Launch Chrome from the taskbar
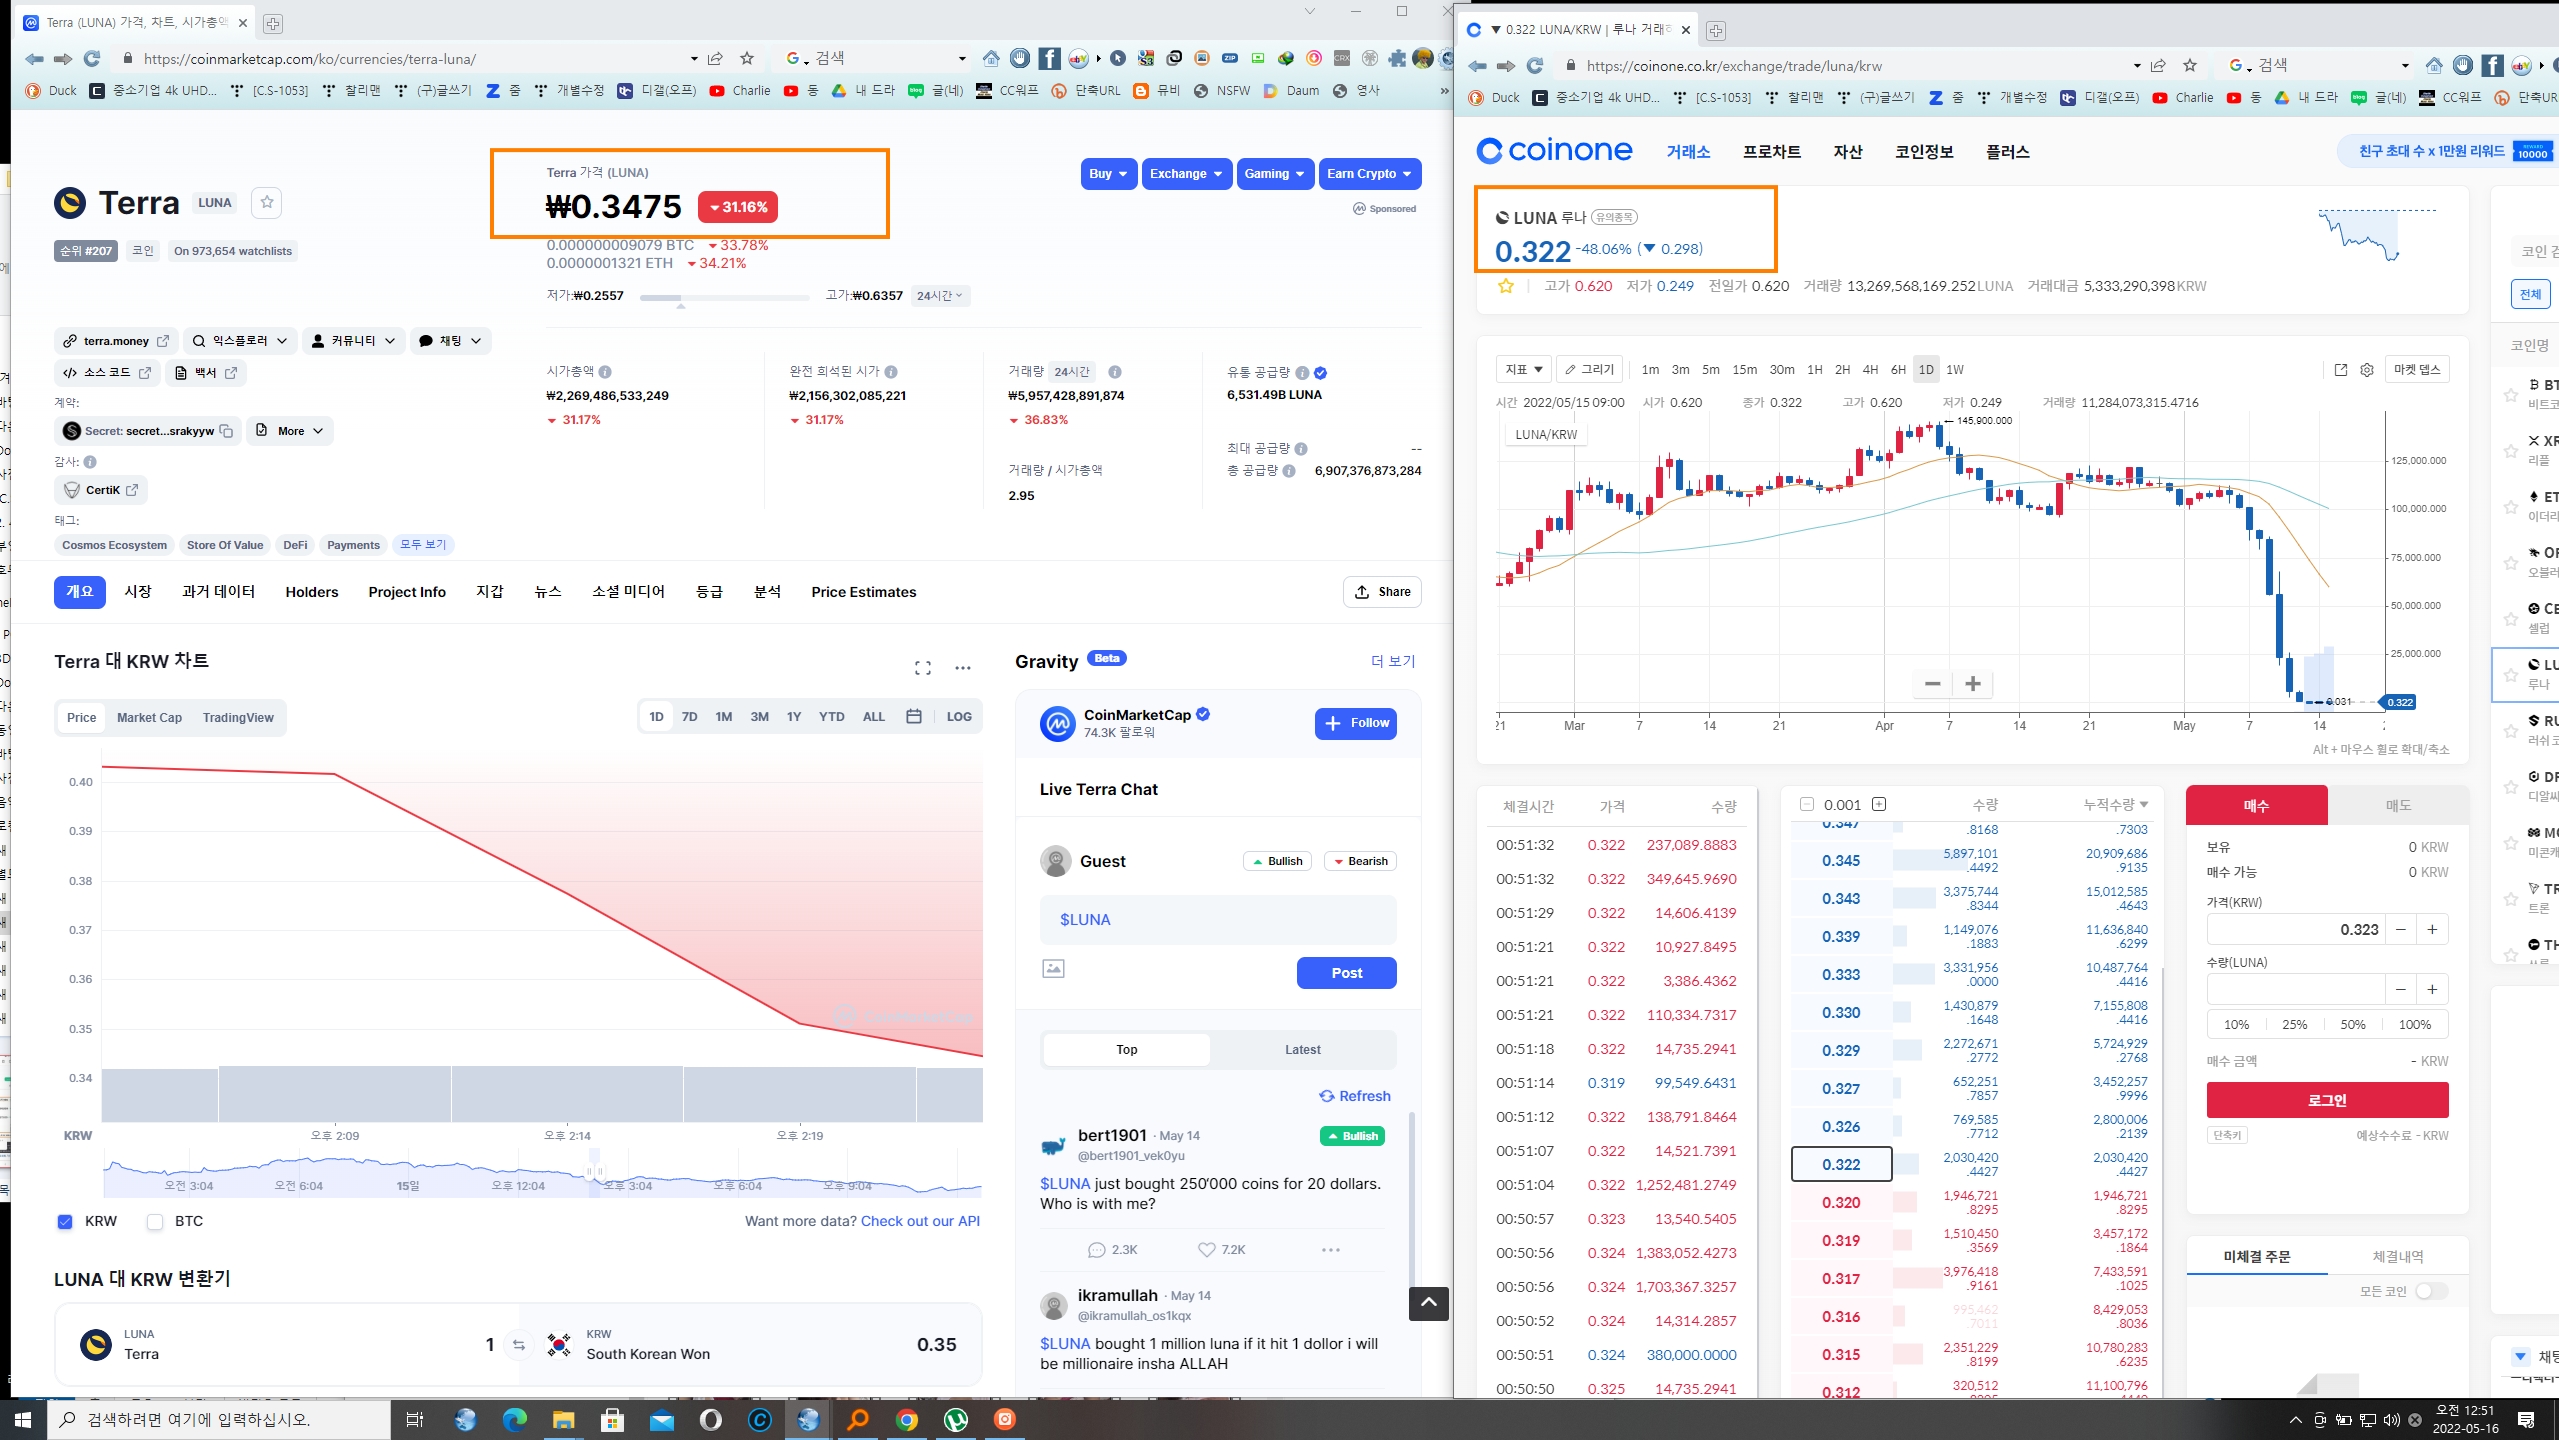This screenshot has width=2559, height=1440. pyautogui.click(x=907, y=1420)
